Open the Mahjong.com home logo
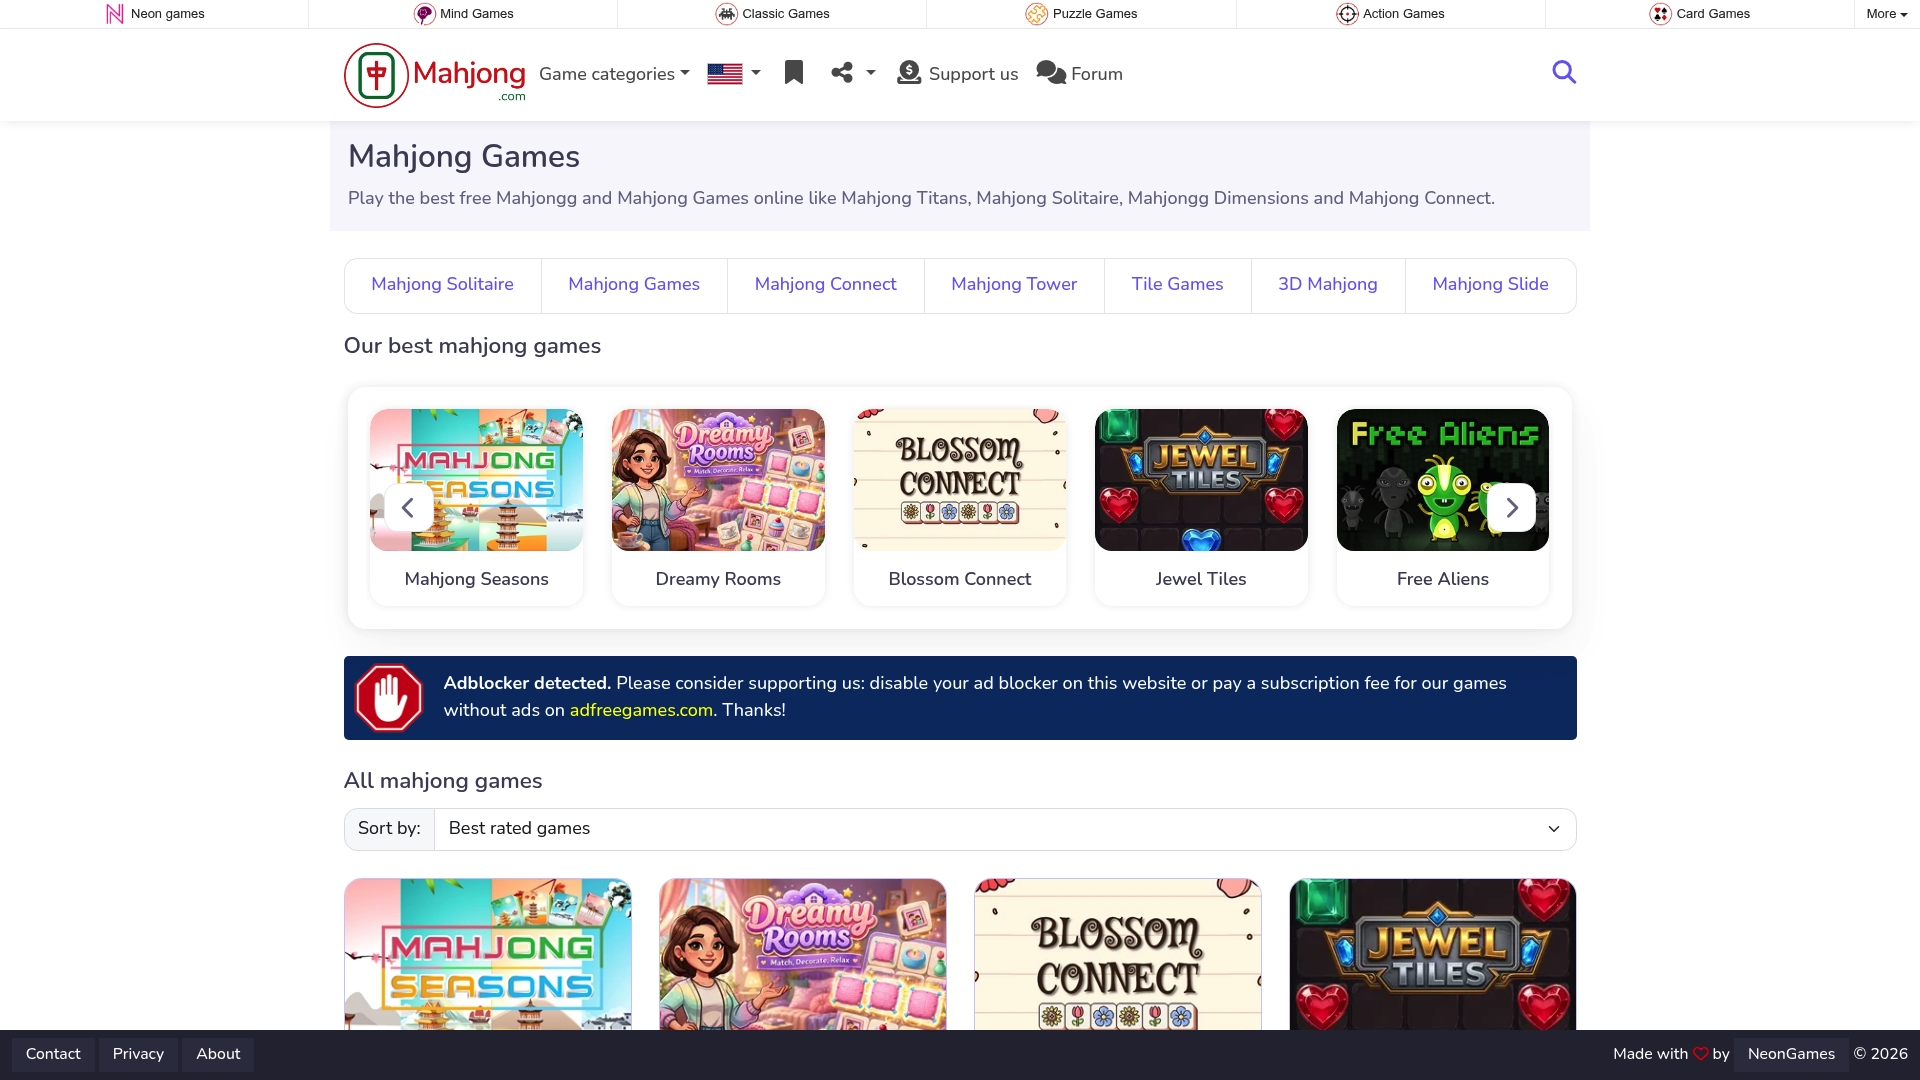Image resolution: width=1920 pixels, height=1080 pixels. [x=435, y=75]
